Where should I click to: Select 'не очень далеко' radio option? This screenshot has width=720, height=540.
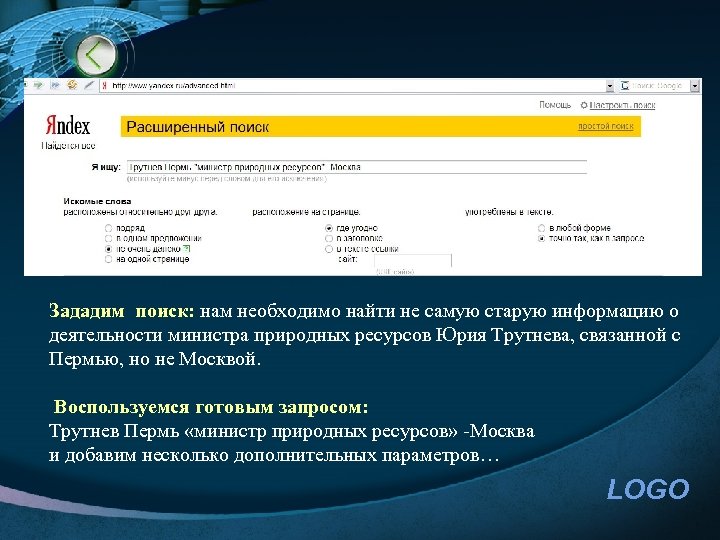pos(108,249)
